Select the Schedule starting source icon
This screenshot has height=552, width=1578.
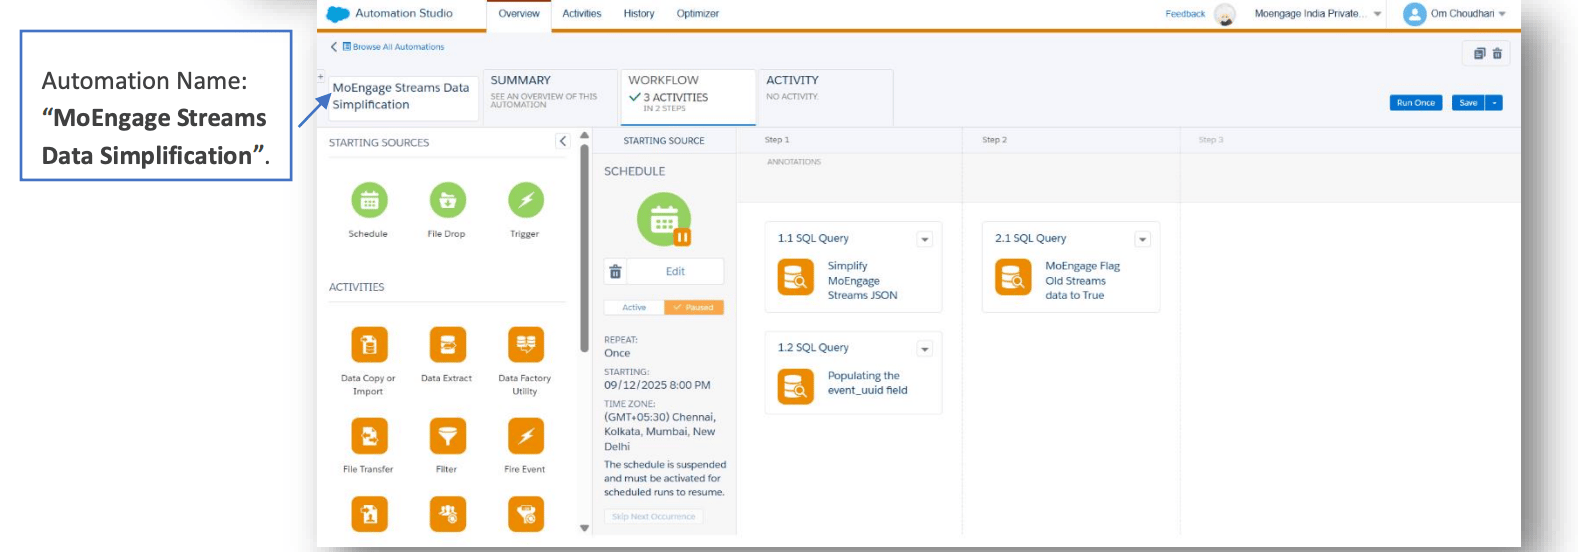click(369, 200)
